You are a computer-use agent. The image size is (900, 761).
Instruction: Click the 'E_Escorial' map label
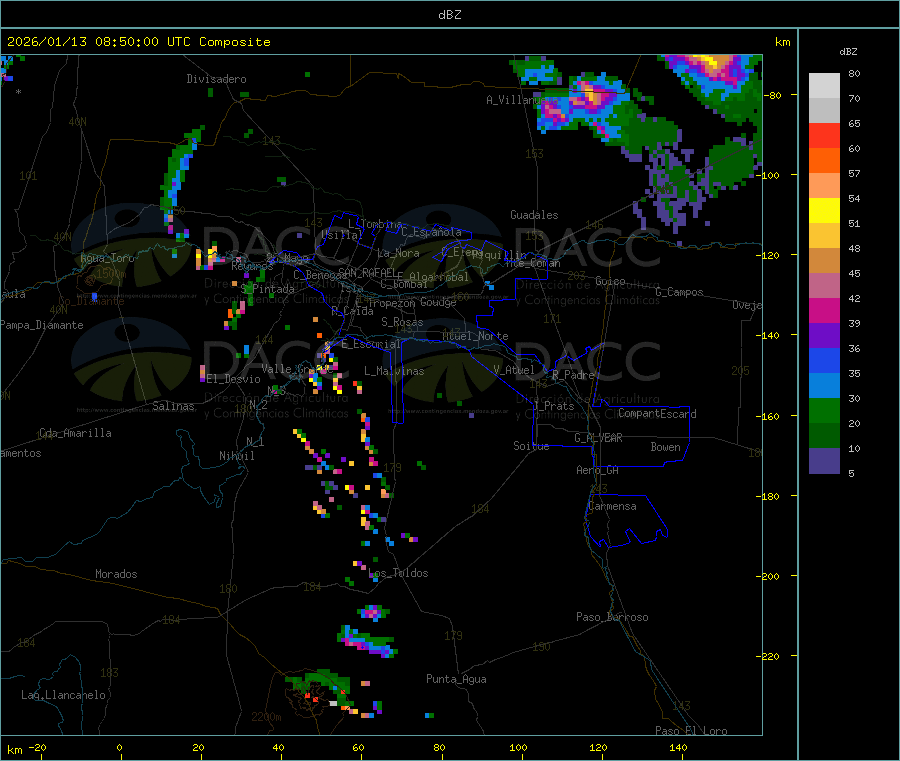coord(371,344)
